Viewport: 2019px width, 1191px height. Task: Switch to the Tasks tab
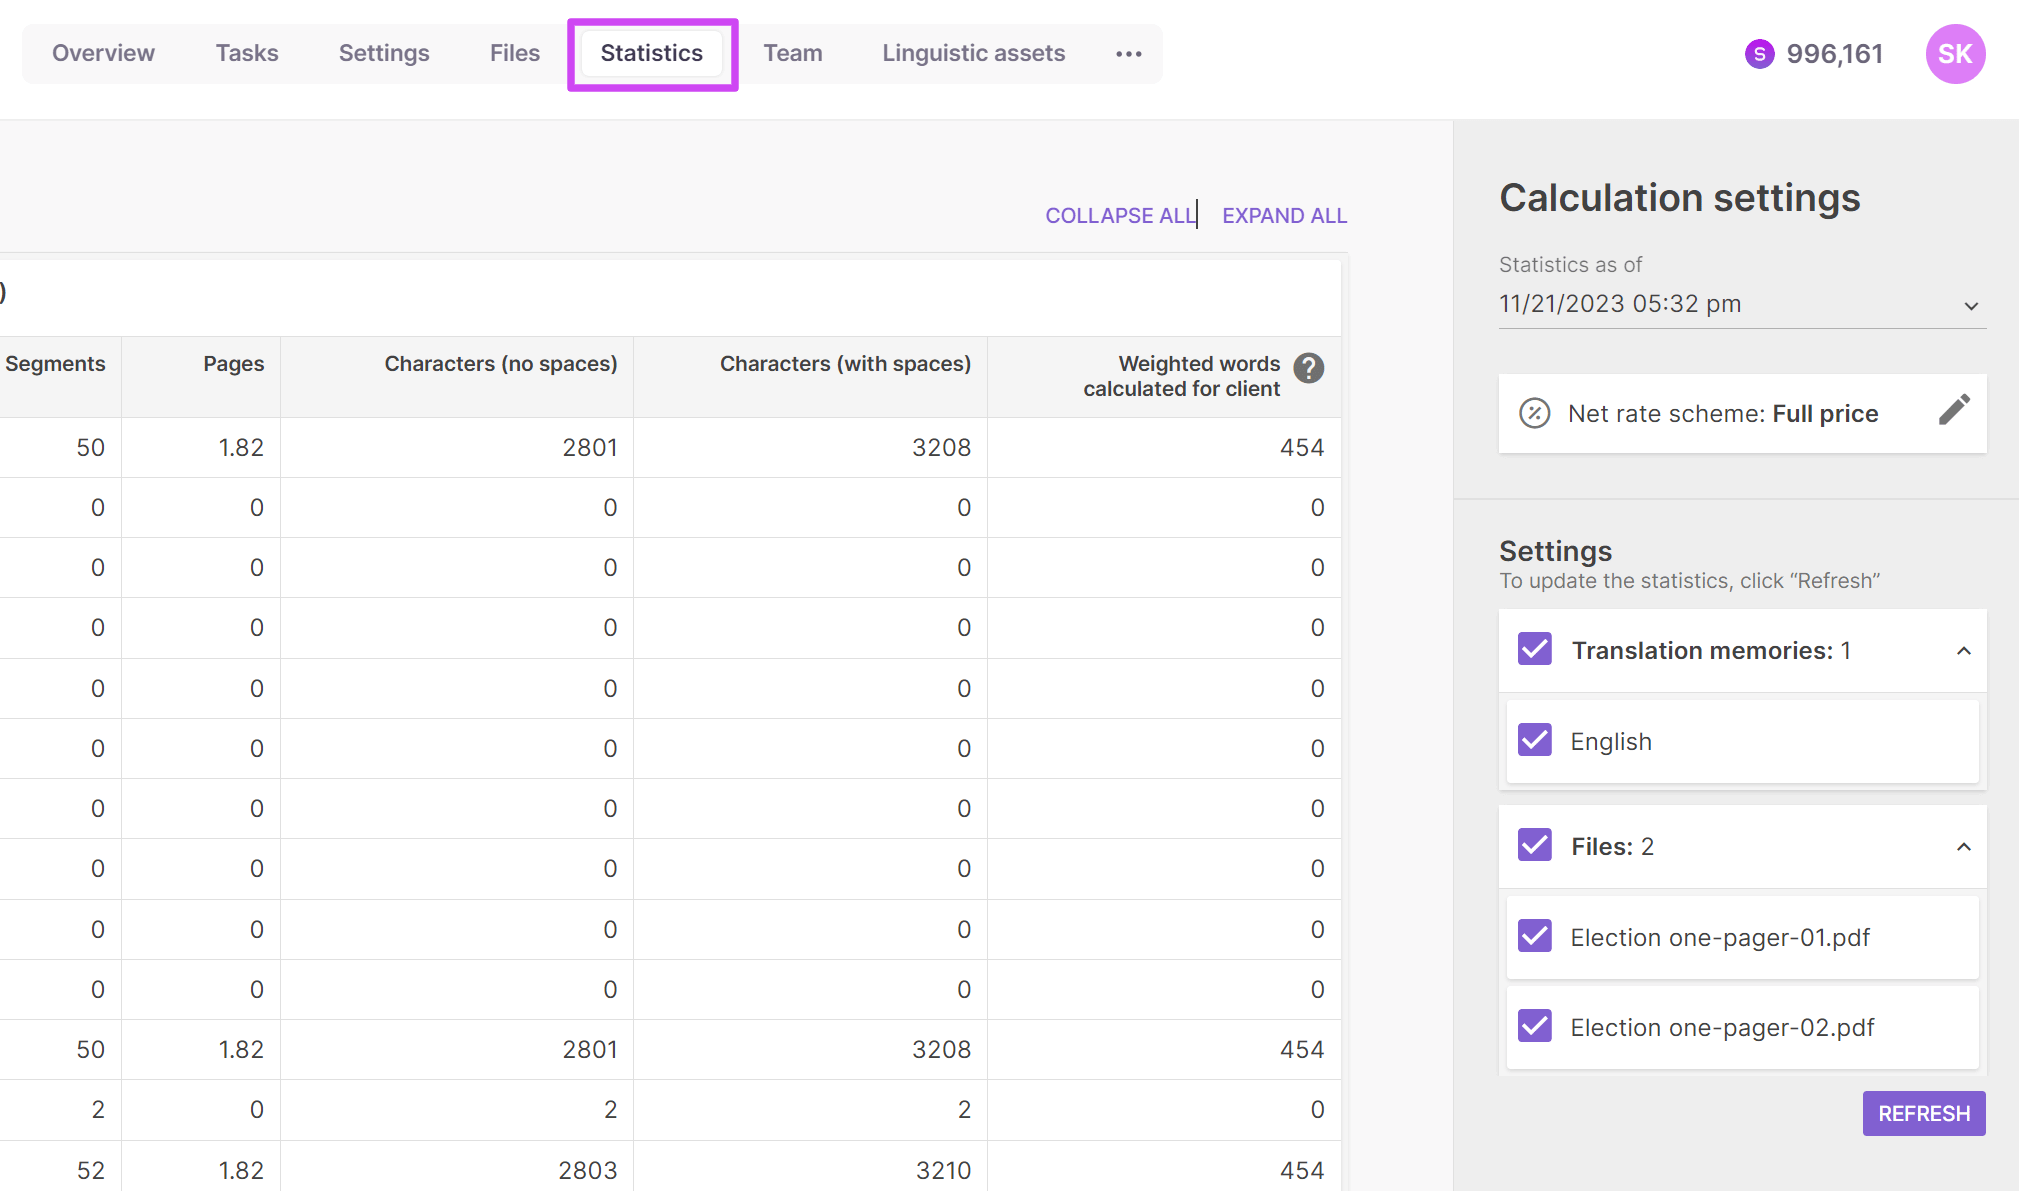[x=247, y=53]
